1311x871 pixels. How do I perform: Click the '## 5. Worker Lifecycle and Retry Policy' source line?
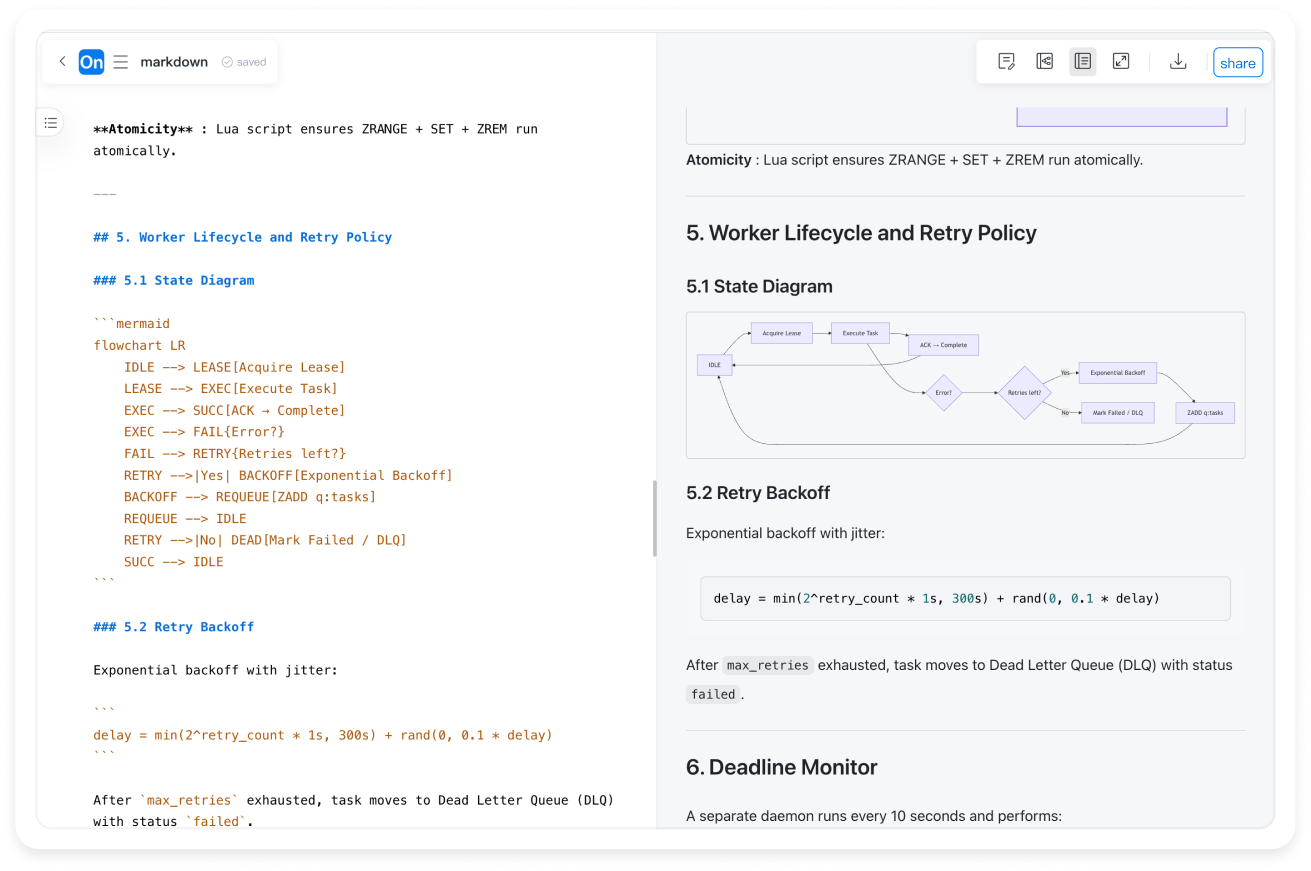click(243, 237)
